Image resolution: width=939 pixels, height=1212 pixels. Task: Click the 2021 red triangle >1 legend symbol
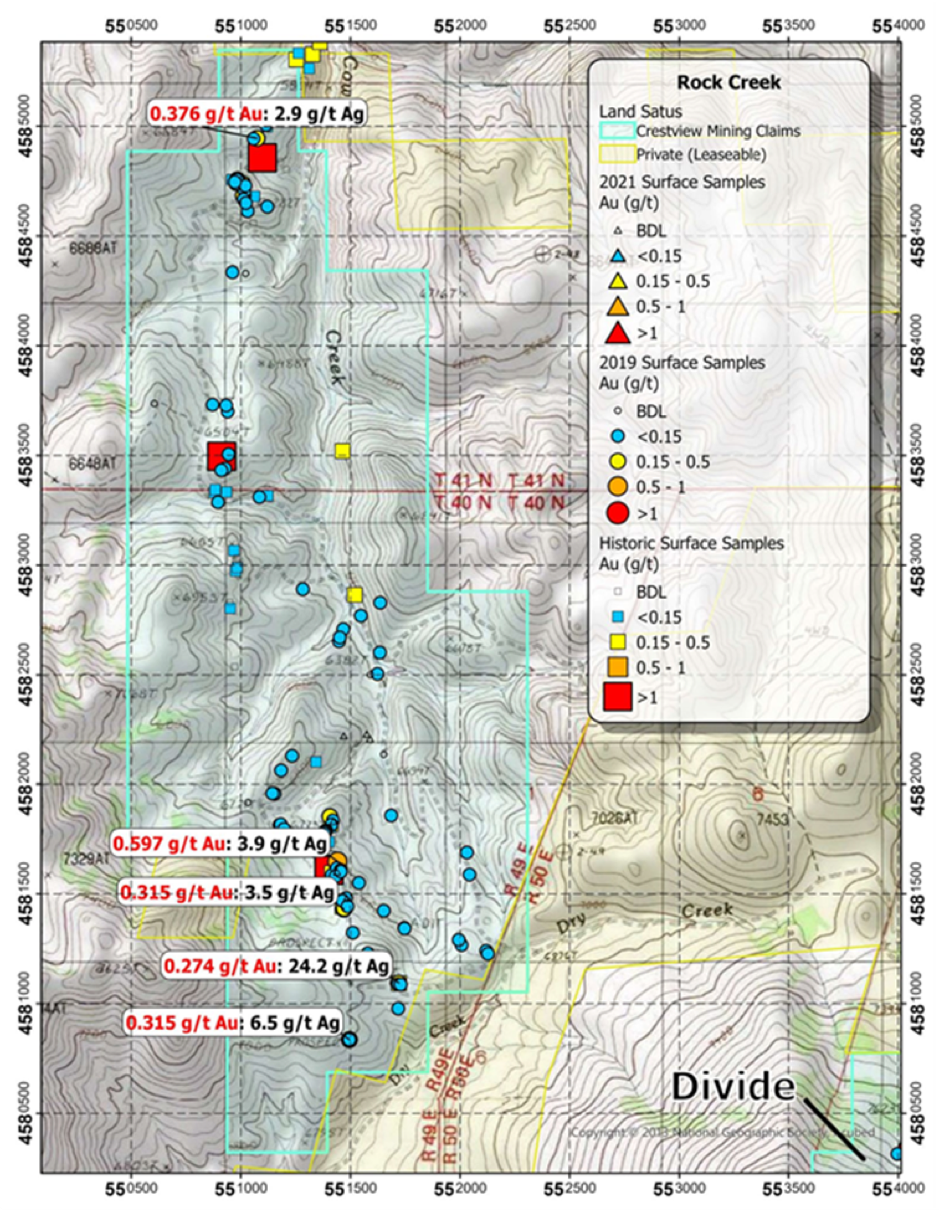tap(618, 333)
